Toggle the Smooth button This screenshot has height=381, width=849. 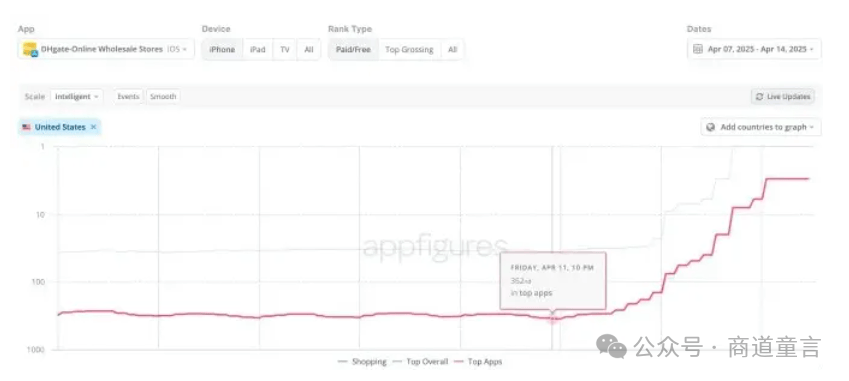(163, 96)
